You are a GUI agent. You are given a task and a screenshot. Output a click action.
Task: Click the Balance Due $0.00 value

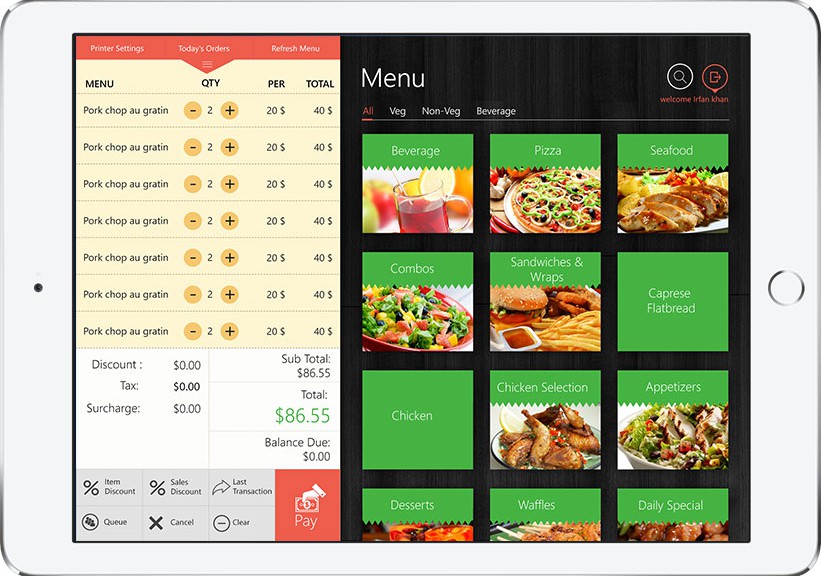(316, 457)
